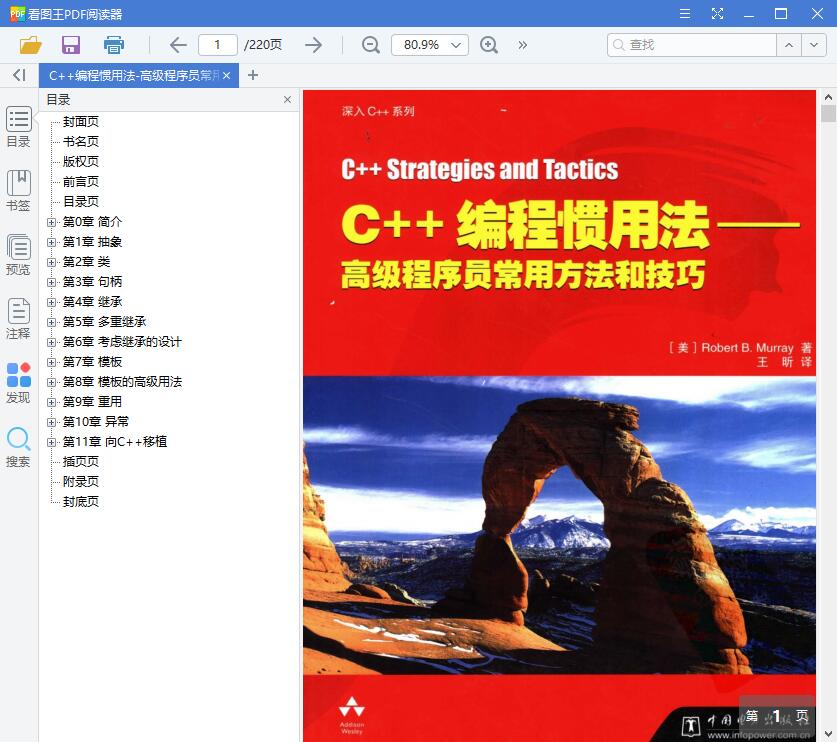Close the 目录 outline panel

pyautogui.click(x=287, y=100)
